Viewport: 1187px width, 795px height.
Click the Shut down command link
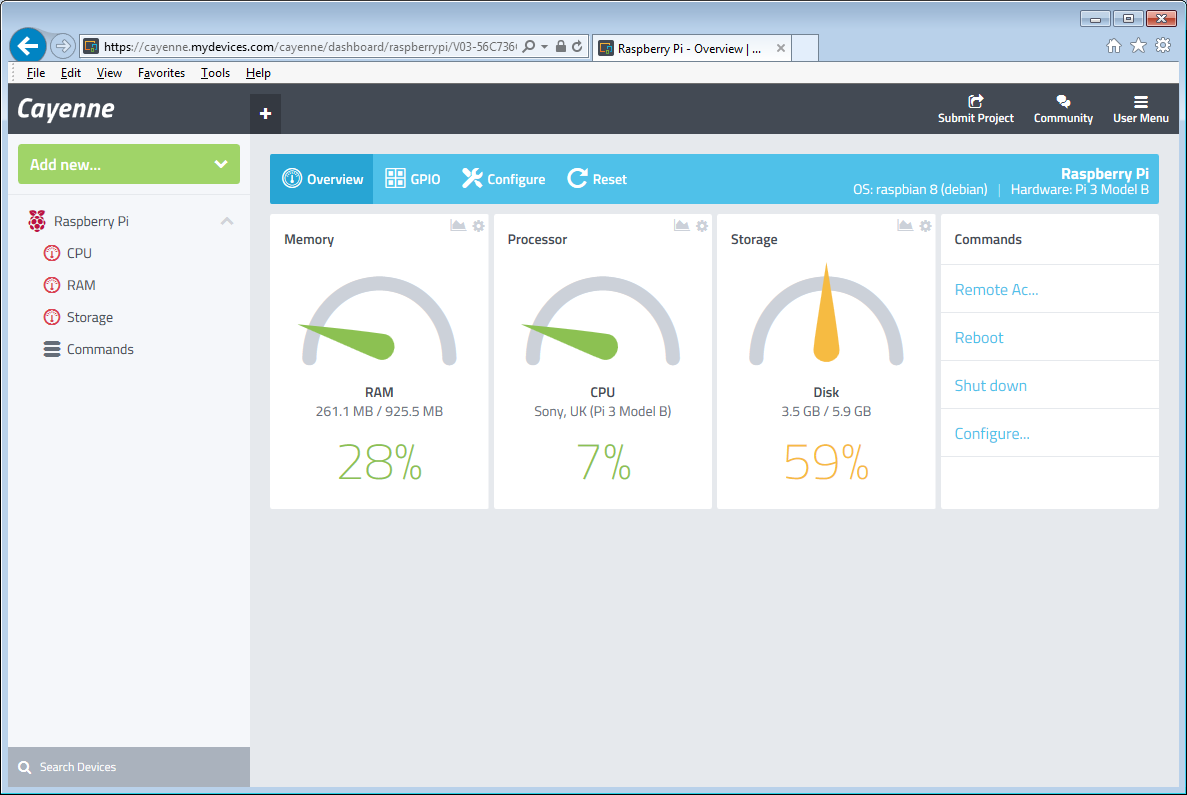tap(990, 385)
